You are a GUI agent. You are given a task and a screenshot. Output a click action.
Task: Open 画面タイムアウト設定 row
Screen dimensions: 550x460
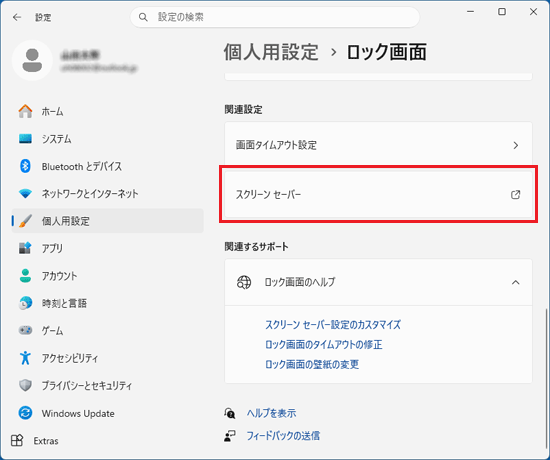(378, 145)
